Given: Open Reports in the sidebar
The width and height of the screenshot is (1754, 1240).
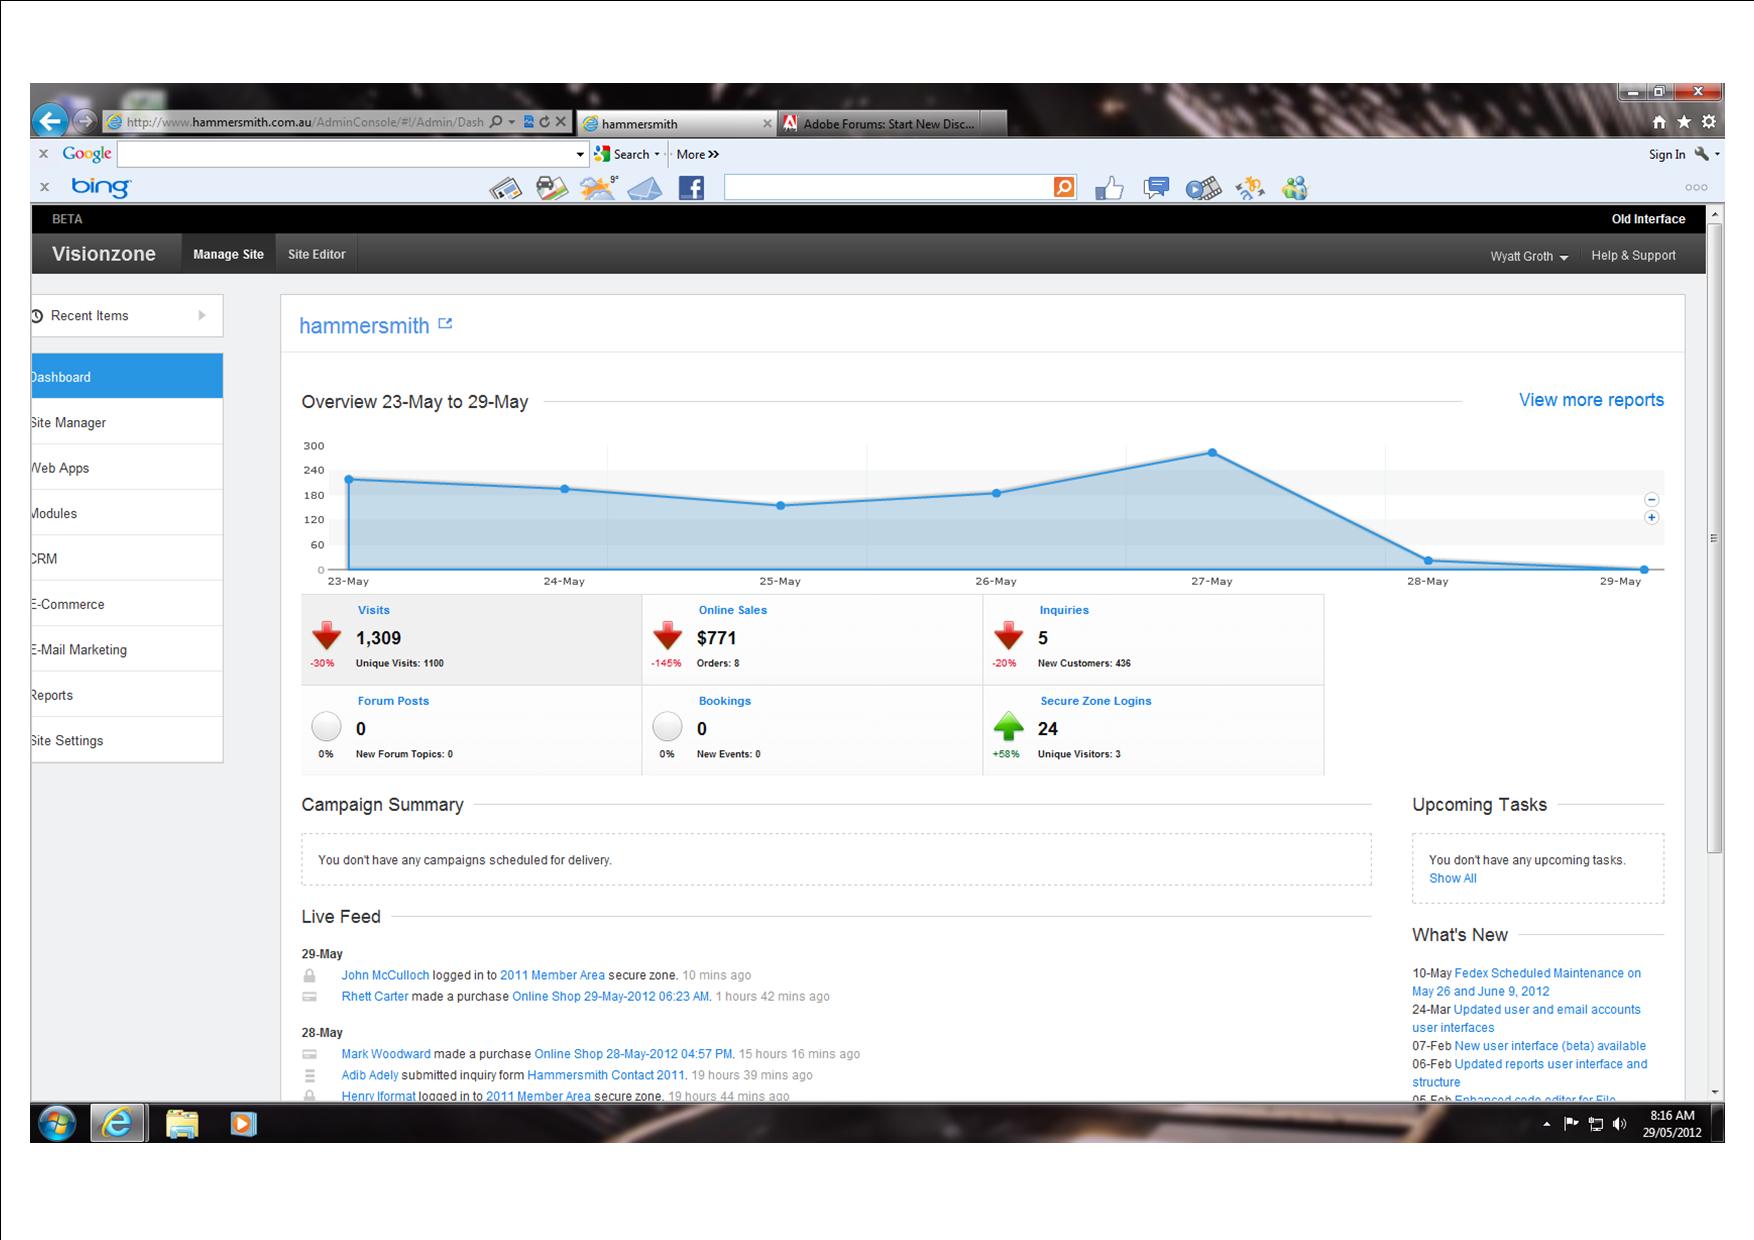Looking at the screenshot, I should [127, 695].
